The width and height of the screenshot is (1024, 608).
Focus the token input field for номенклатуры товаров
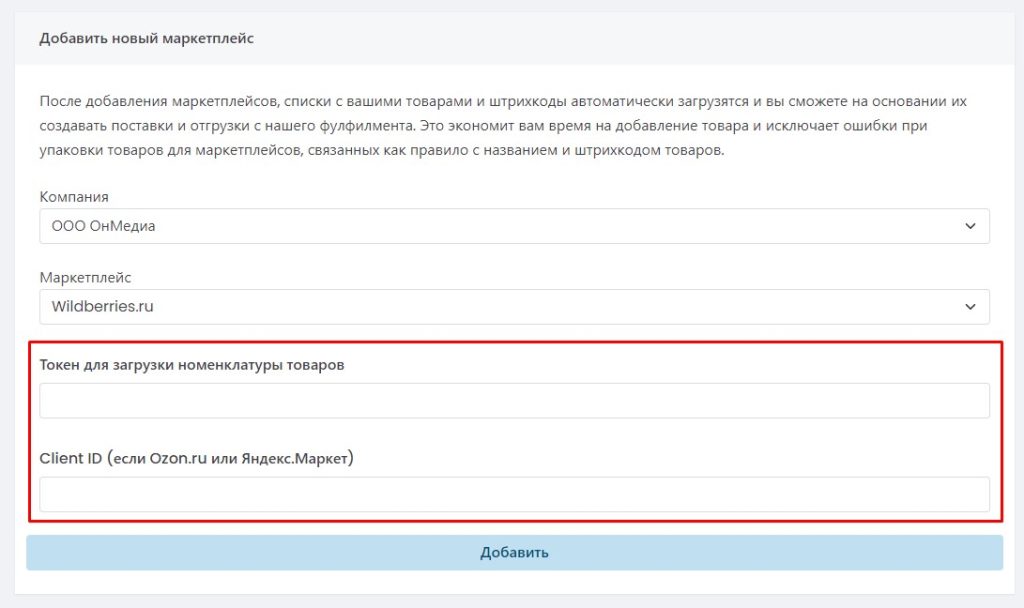(x=514, y=401)
